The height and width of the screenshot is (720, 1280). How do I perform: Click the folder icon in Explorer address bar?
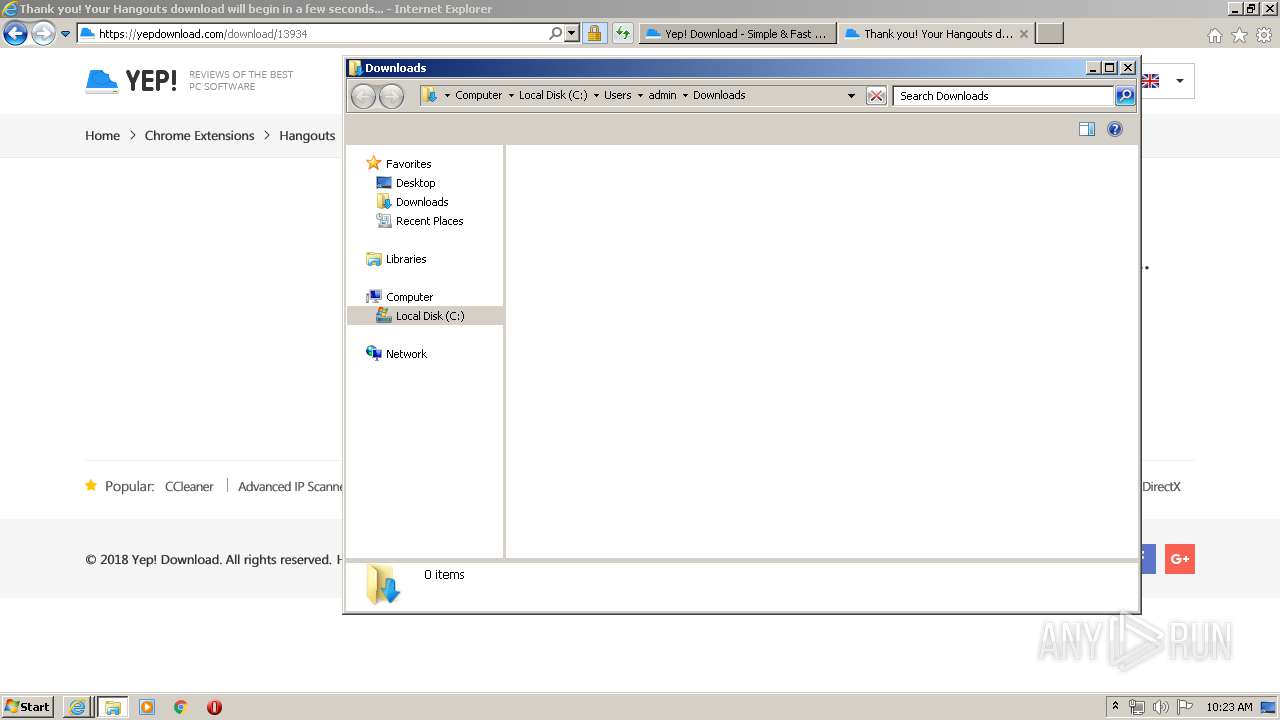pos(430,96)
